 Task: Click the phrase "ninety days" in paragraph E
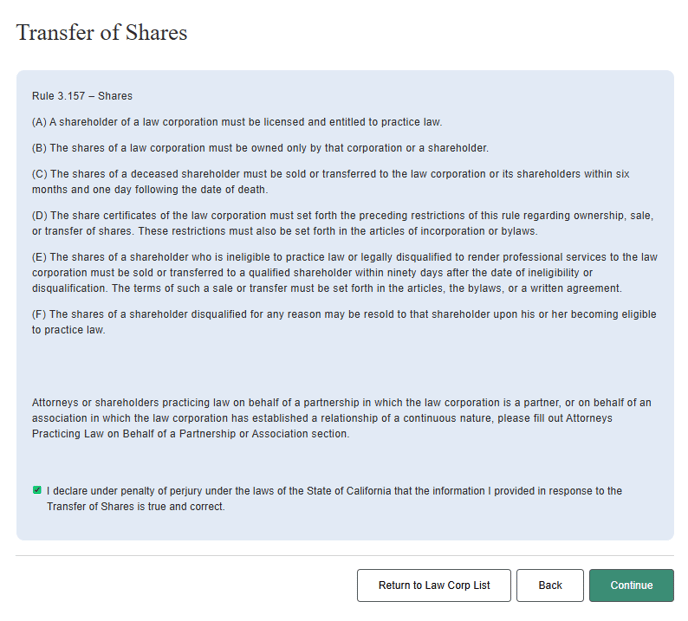416,273
